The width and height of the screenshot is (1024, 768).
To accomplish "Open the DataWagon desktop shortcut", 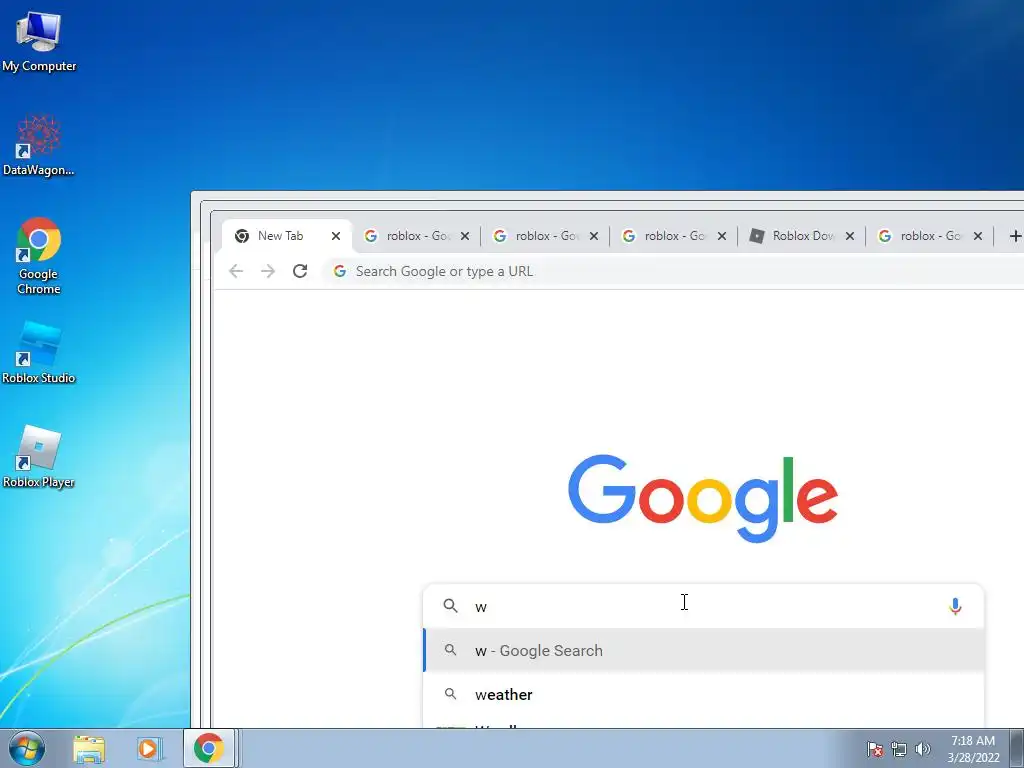I will tap(39, 145).
